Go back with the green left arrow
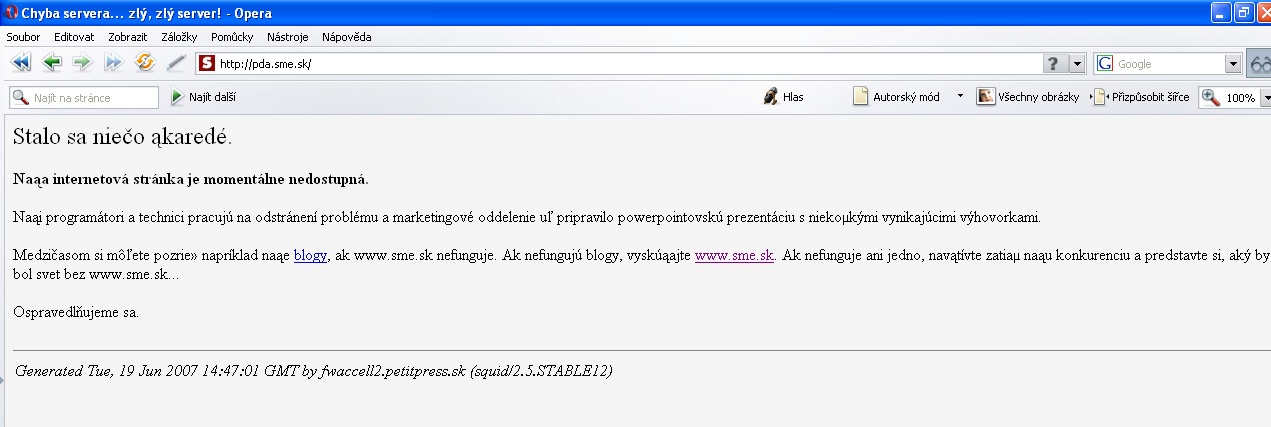1271x427 pixels. click(52, 63)
